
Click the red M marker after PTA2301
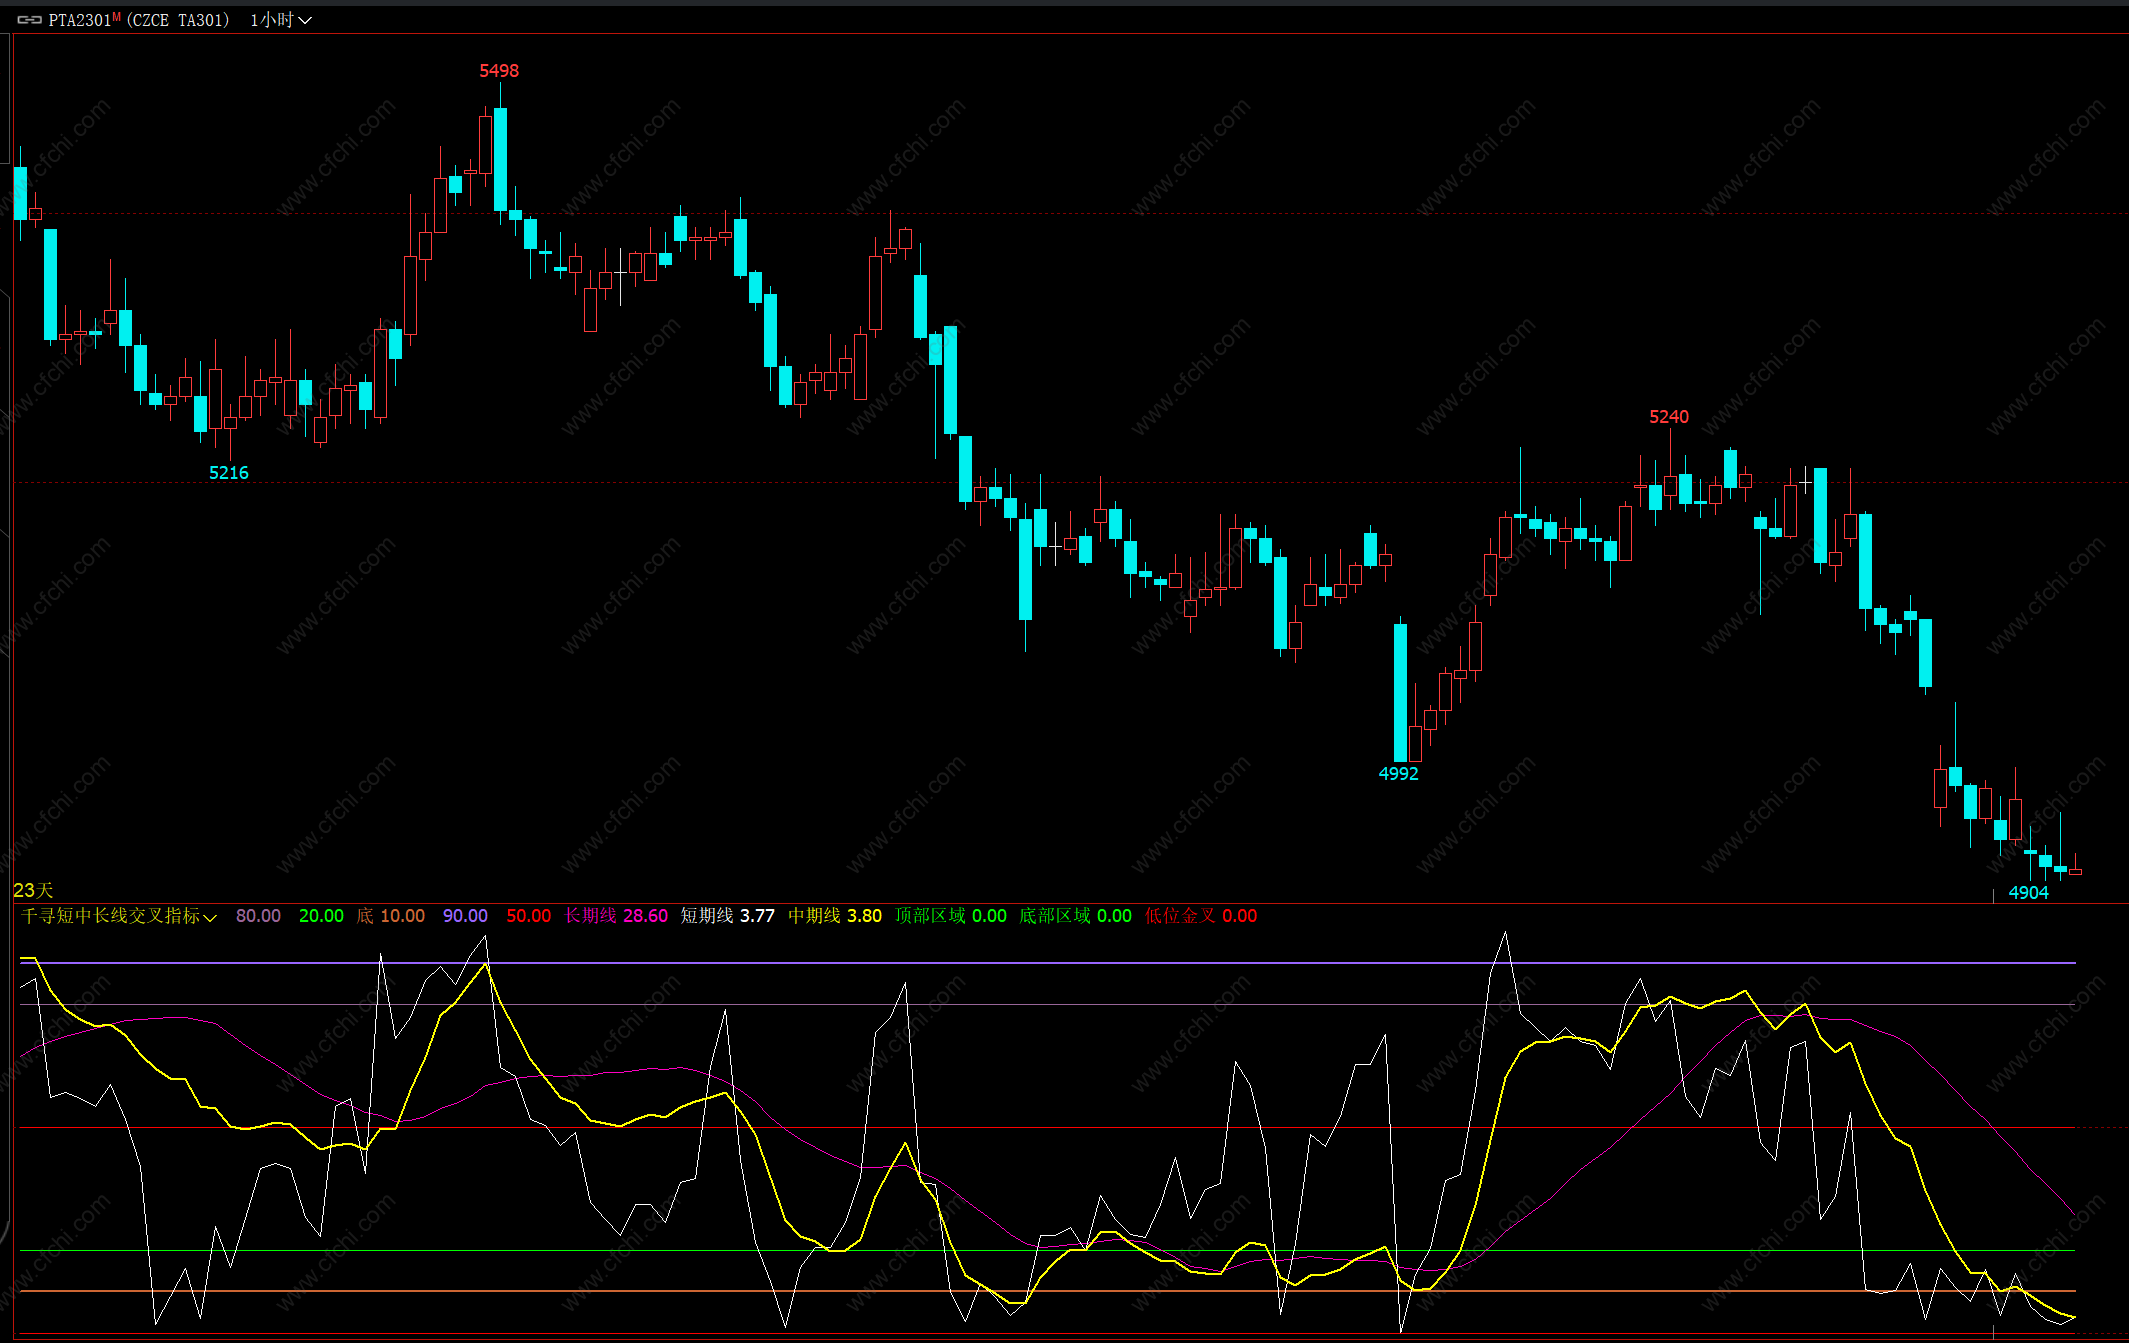tap(117, 16)
